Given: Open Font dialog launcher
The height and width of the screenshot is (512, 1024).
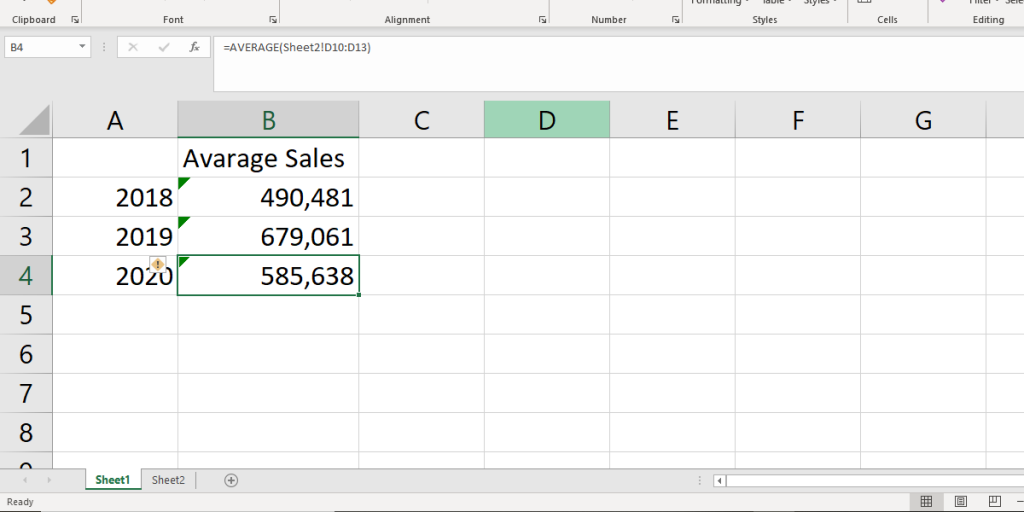Looking at the screenshot, I should (273, 20).
